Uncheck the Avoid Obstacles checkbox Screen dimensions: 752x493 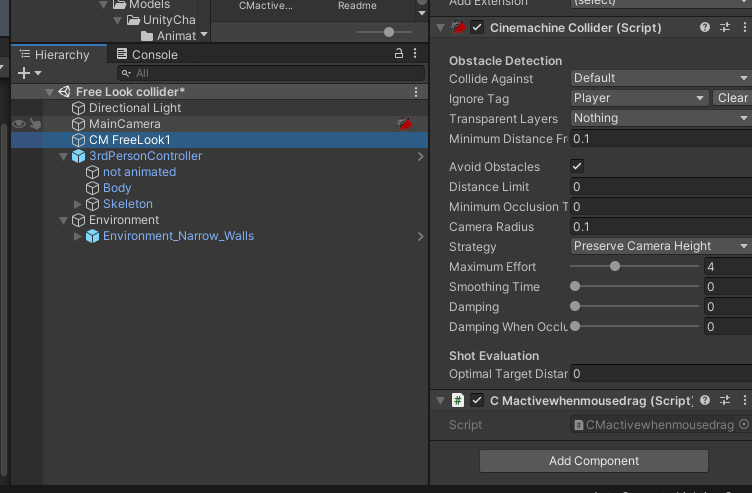[577, 166]
